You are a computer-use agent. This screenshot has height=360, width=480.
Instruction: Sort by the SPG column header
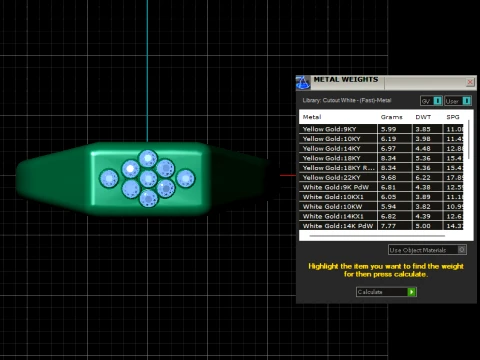453,117
